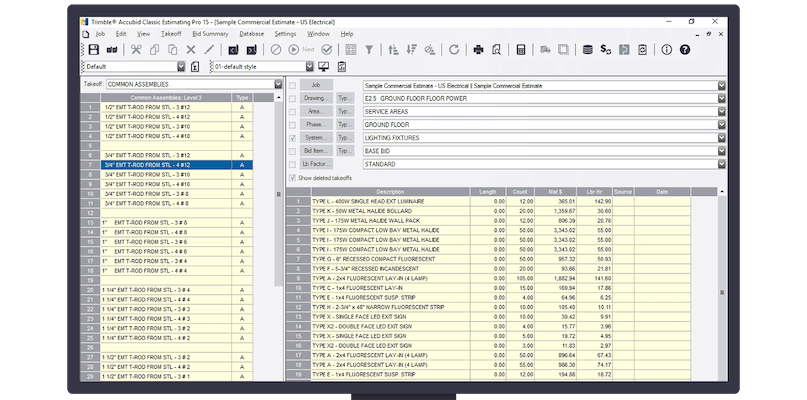Click the next page arrow icon
This screenshot has height=400, width=807.
(x=251, y=49)
